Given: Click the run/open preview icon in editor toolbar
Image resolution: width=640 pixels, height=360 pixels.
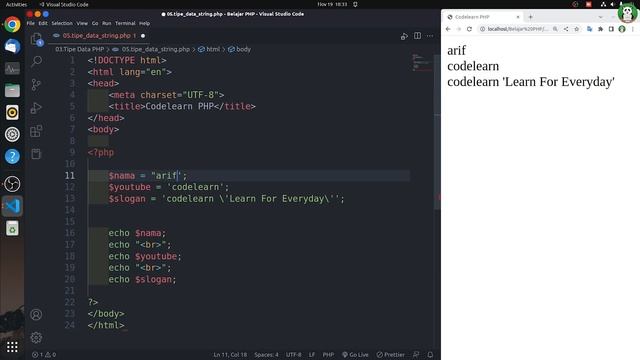Looking at the screenshot, I should point(404,36).
